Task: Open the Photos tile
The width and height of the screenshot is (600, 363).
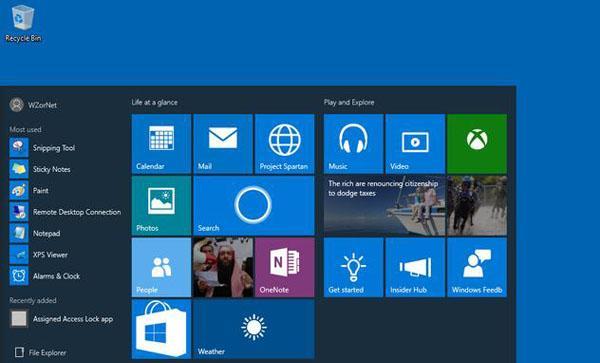Action: point(161,206)
